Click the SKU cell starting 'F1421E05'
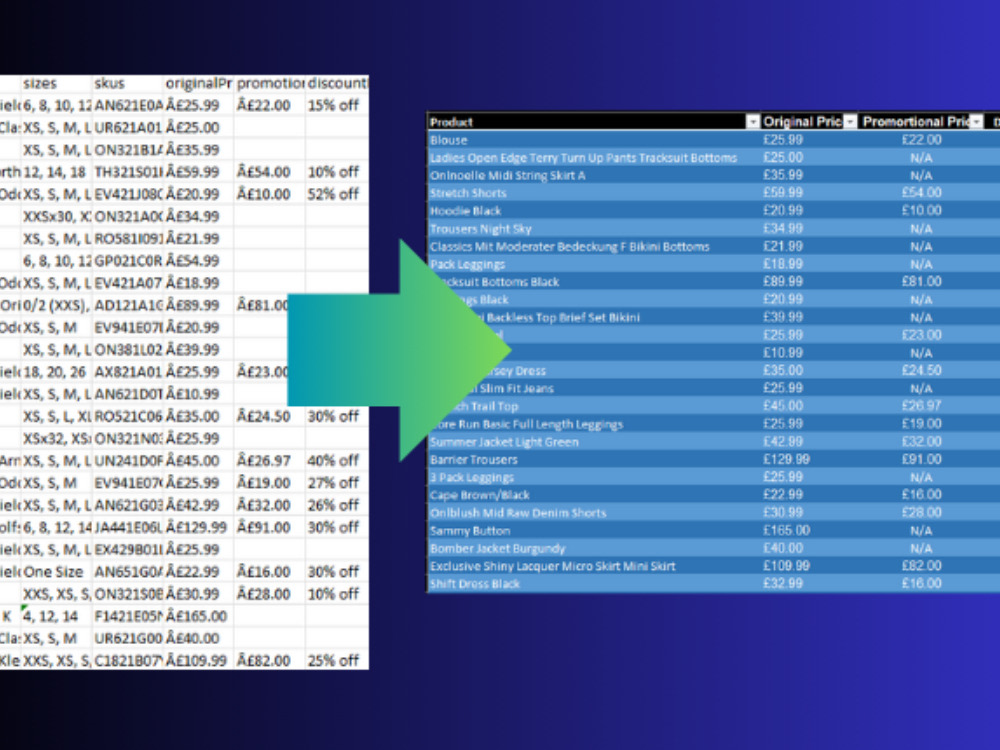Viewport: 1000px width, 750px height. (128, 616)
